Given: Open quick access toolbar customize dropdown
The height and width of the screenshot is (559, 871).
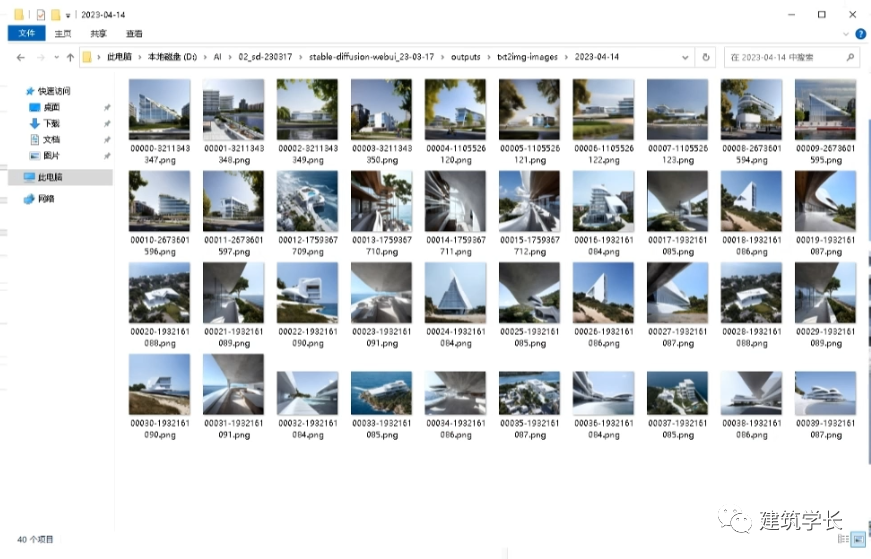Looking at the screenshot, I should point(68,15).
